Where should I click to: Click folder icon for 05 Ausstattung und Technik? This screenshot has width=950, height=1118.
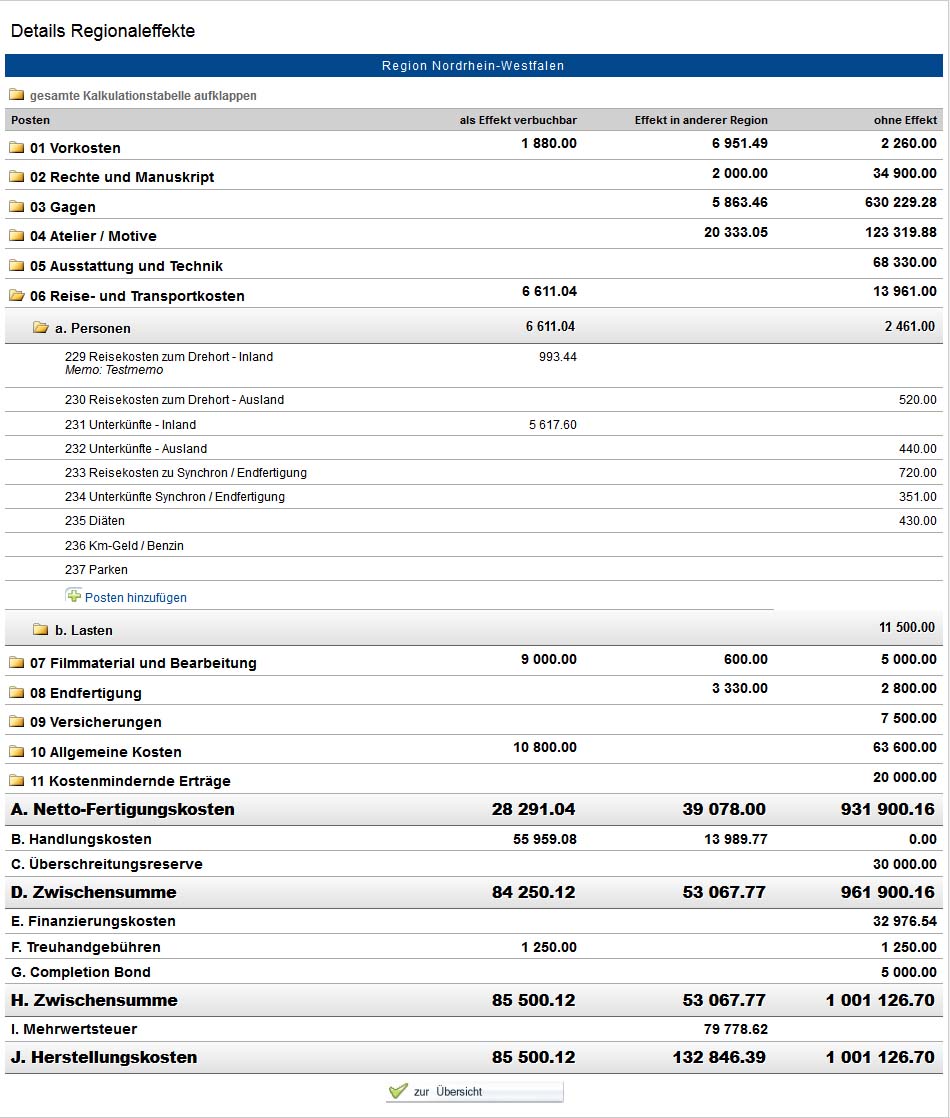coord(16,266)
